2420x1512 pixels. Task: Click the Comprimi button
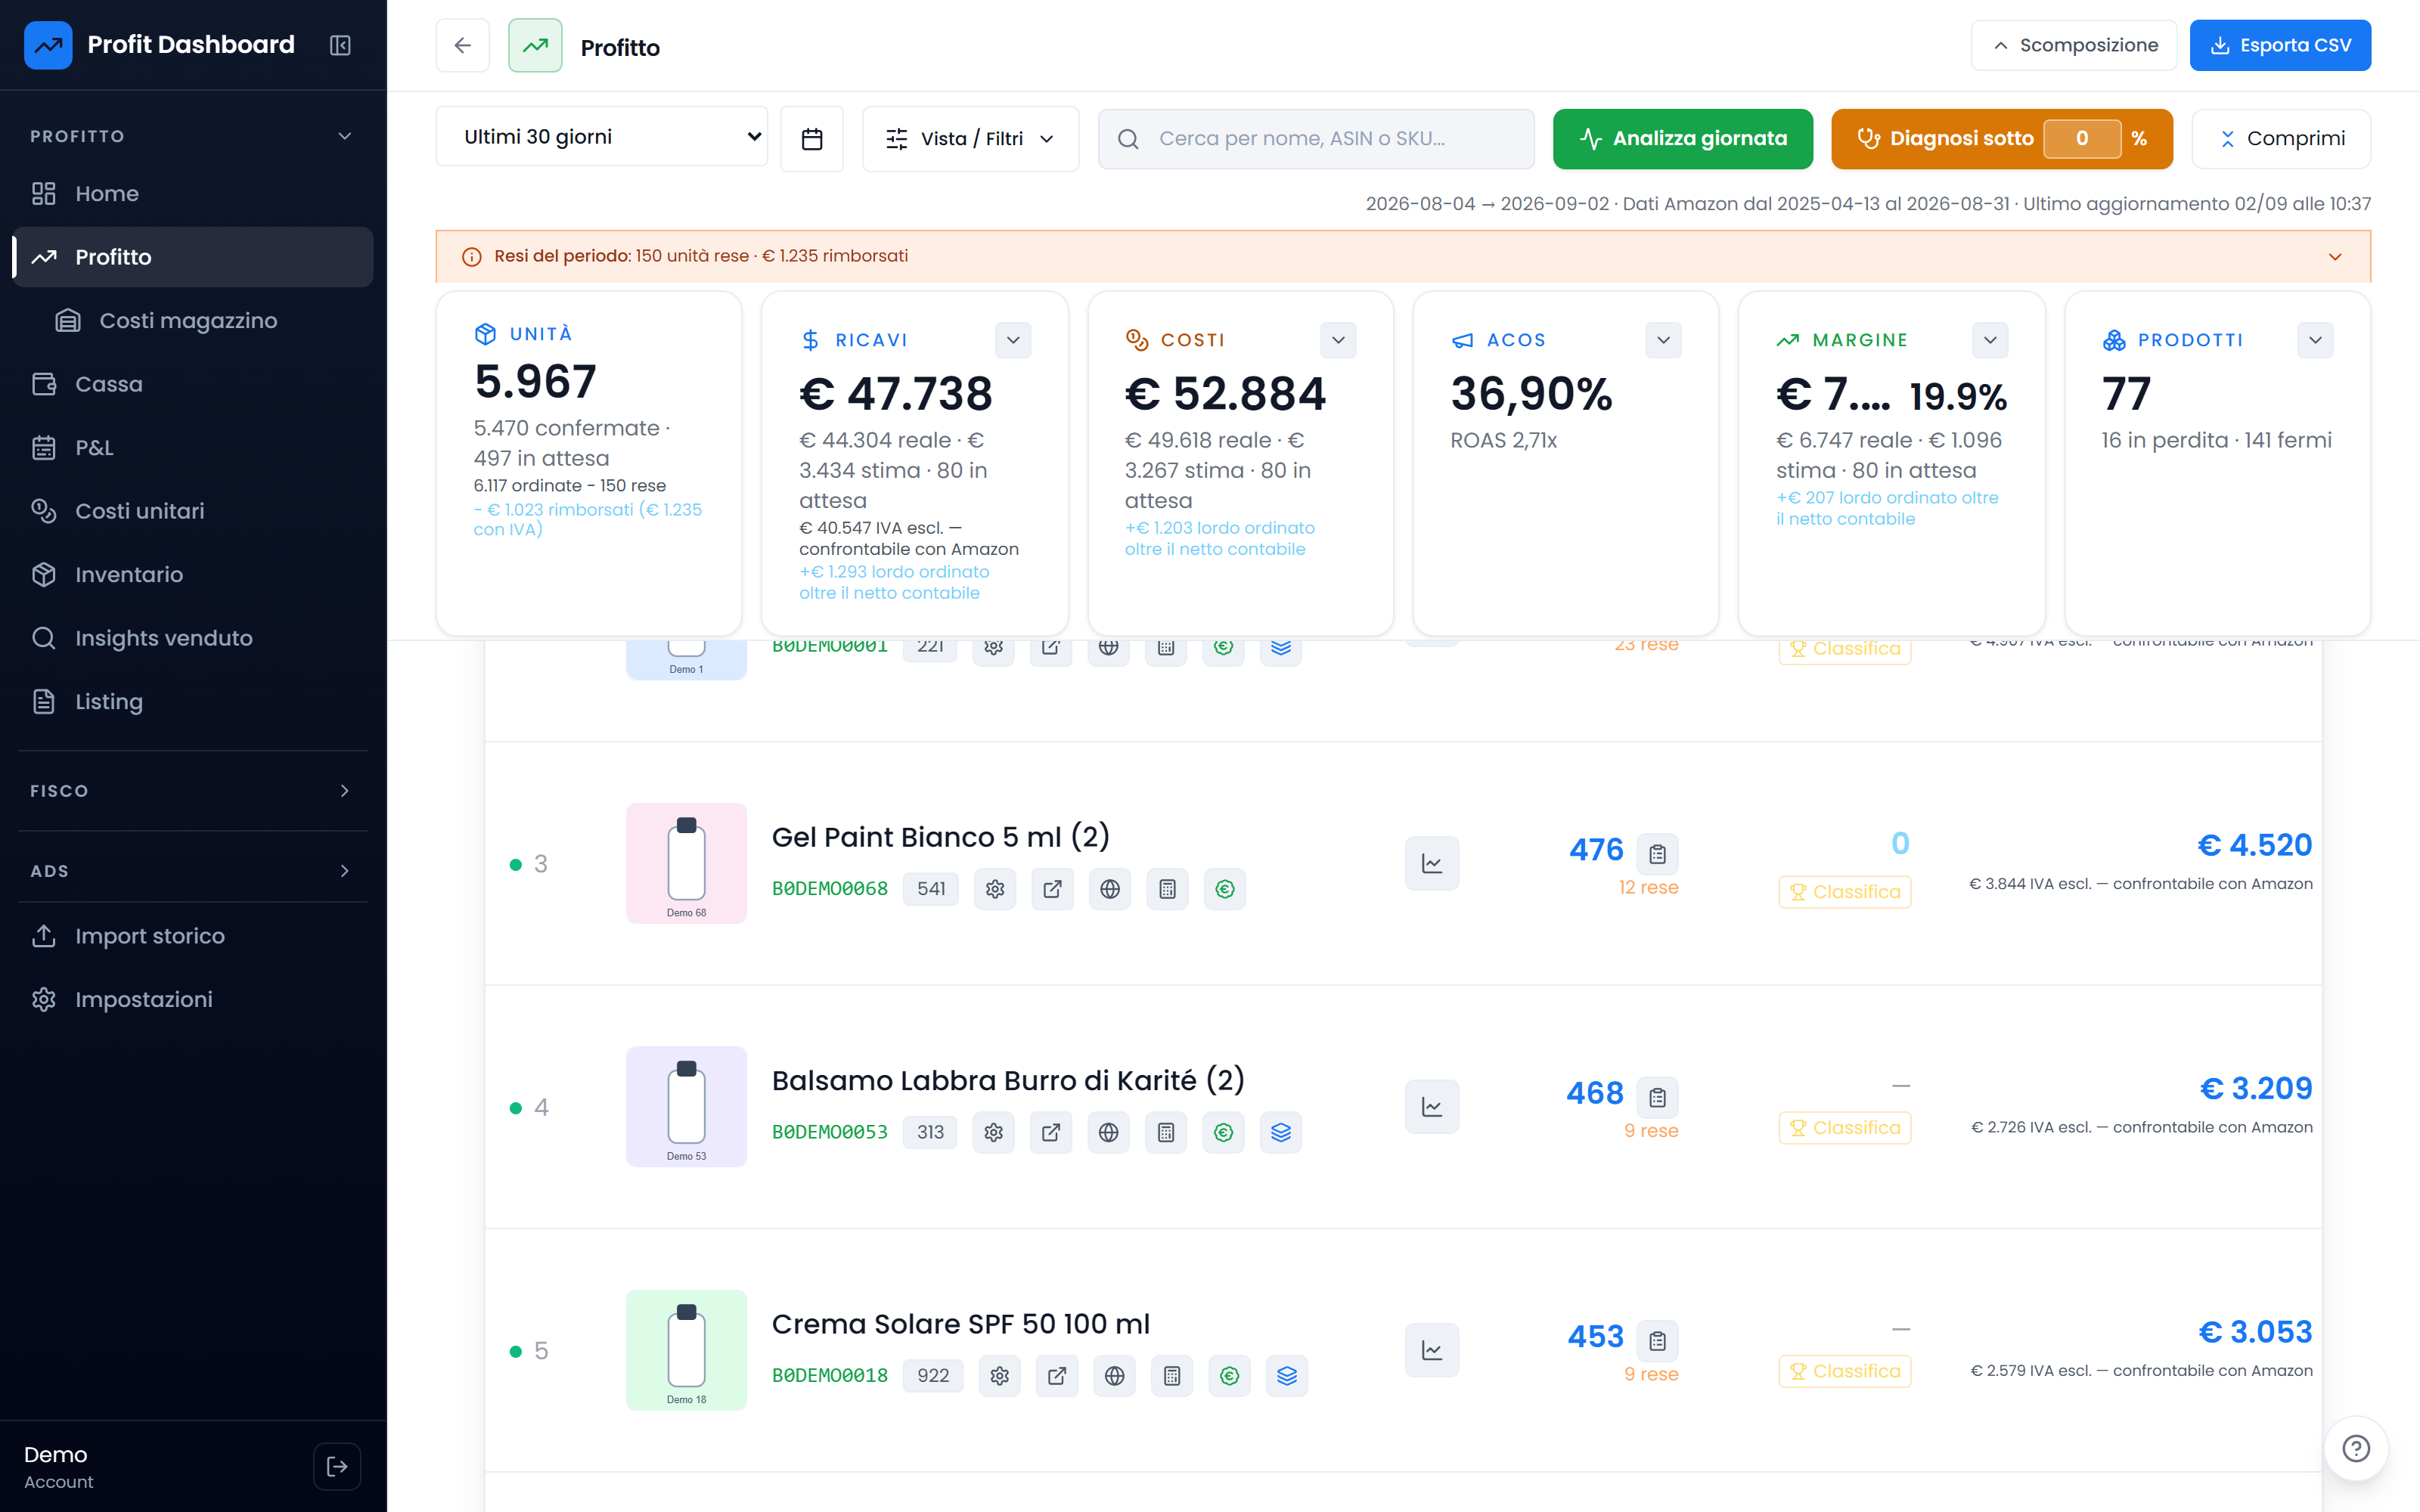coord(2281,139)
